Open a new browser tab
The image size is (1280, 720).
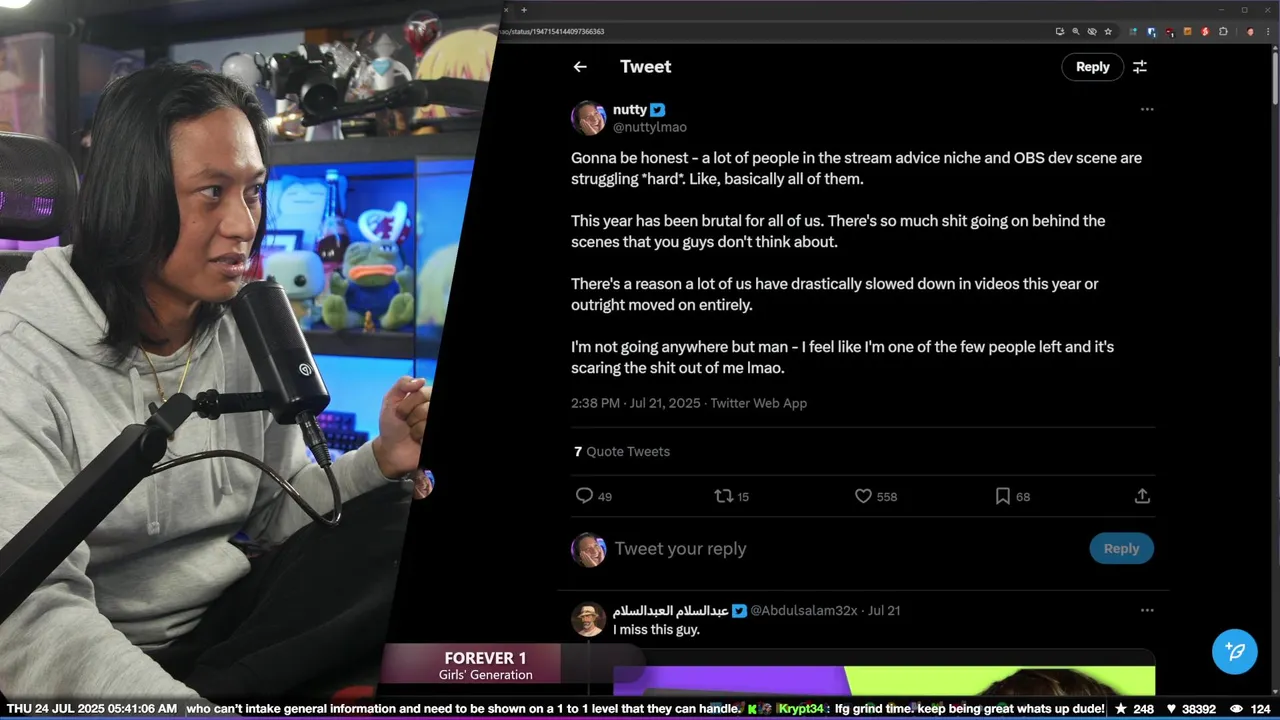coord(524,10)
